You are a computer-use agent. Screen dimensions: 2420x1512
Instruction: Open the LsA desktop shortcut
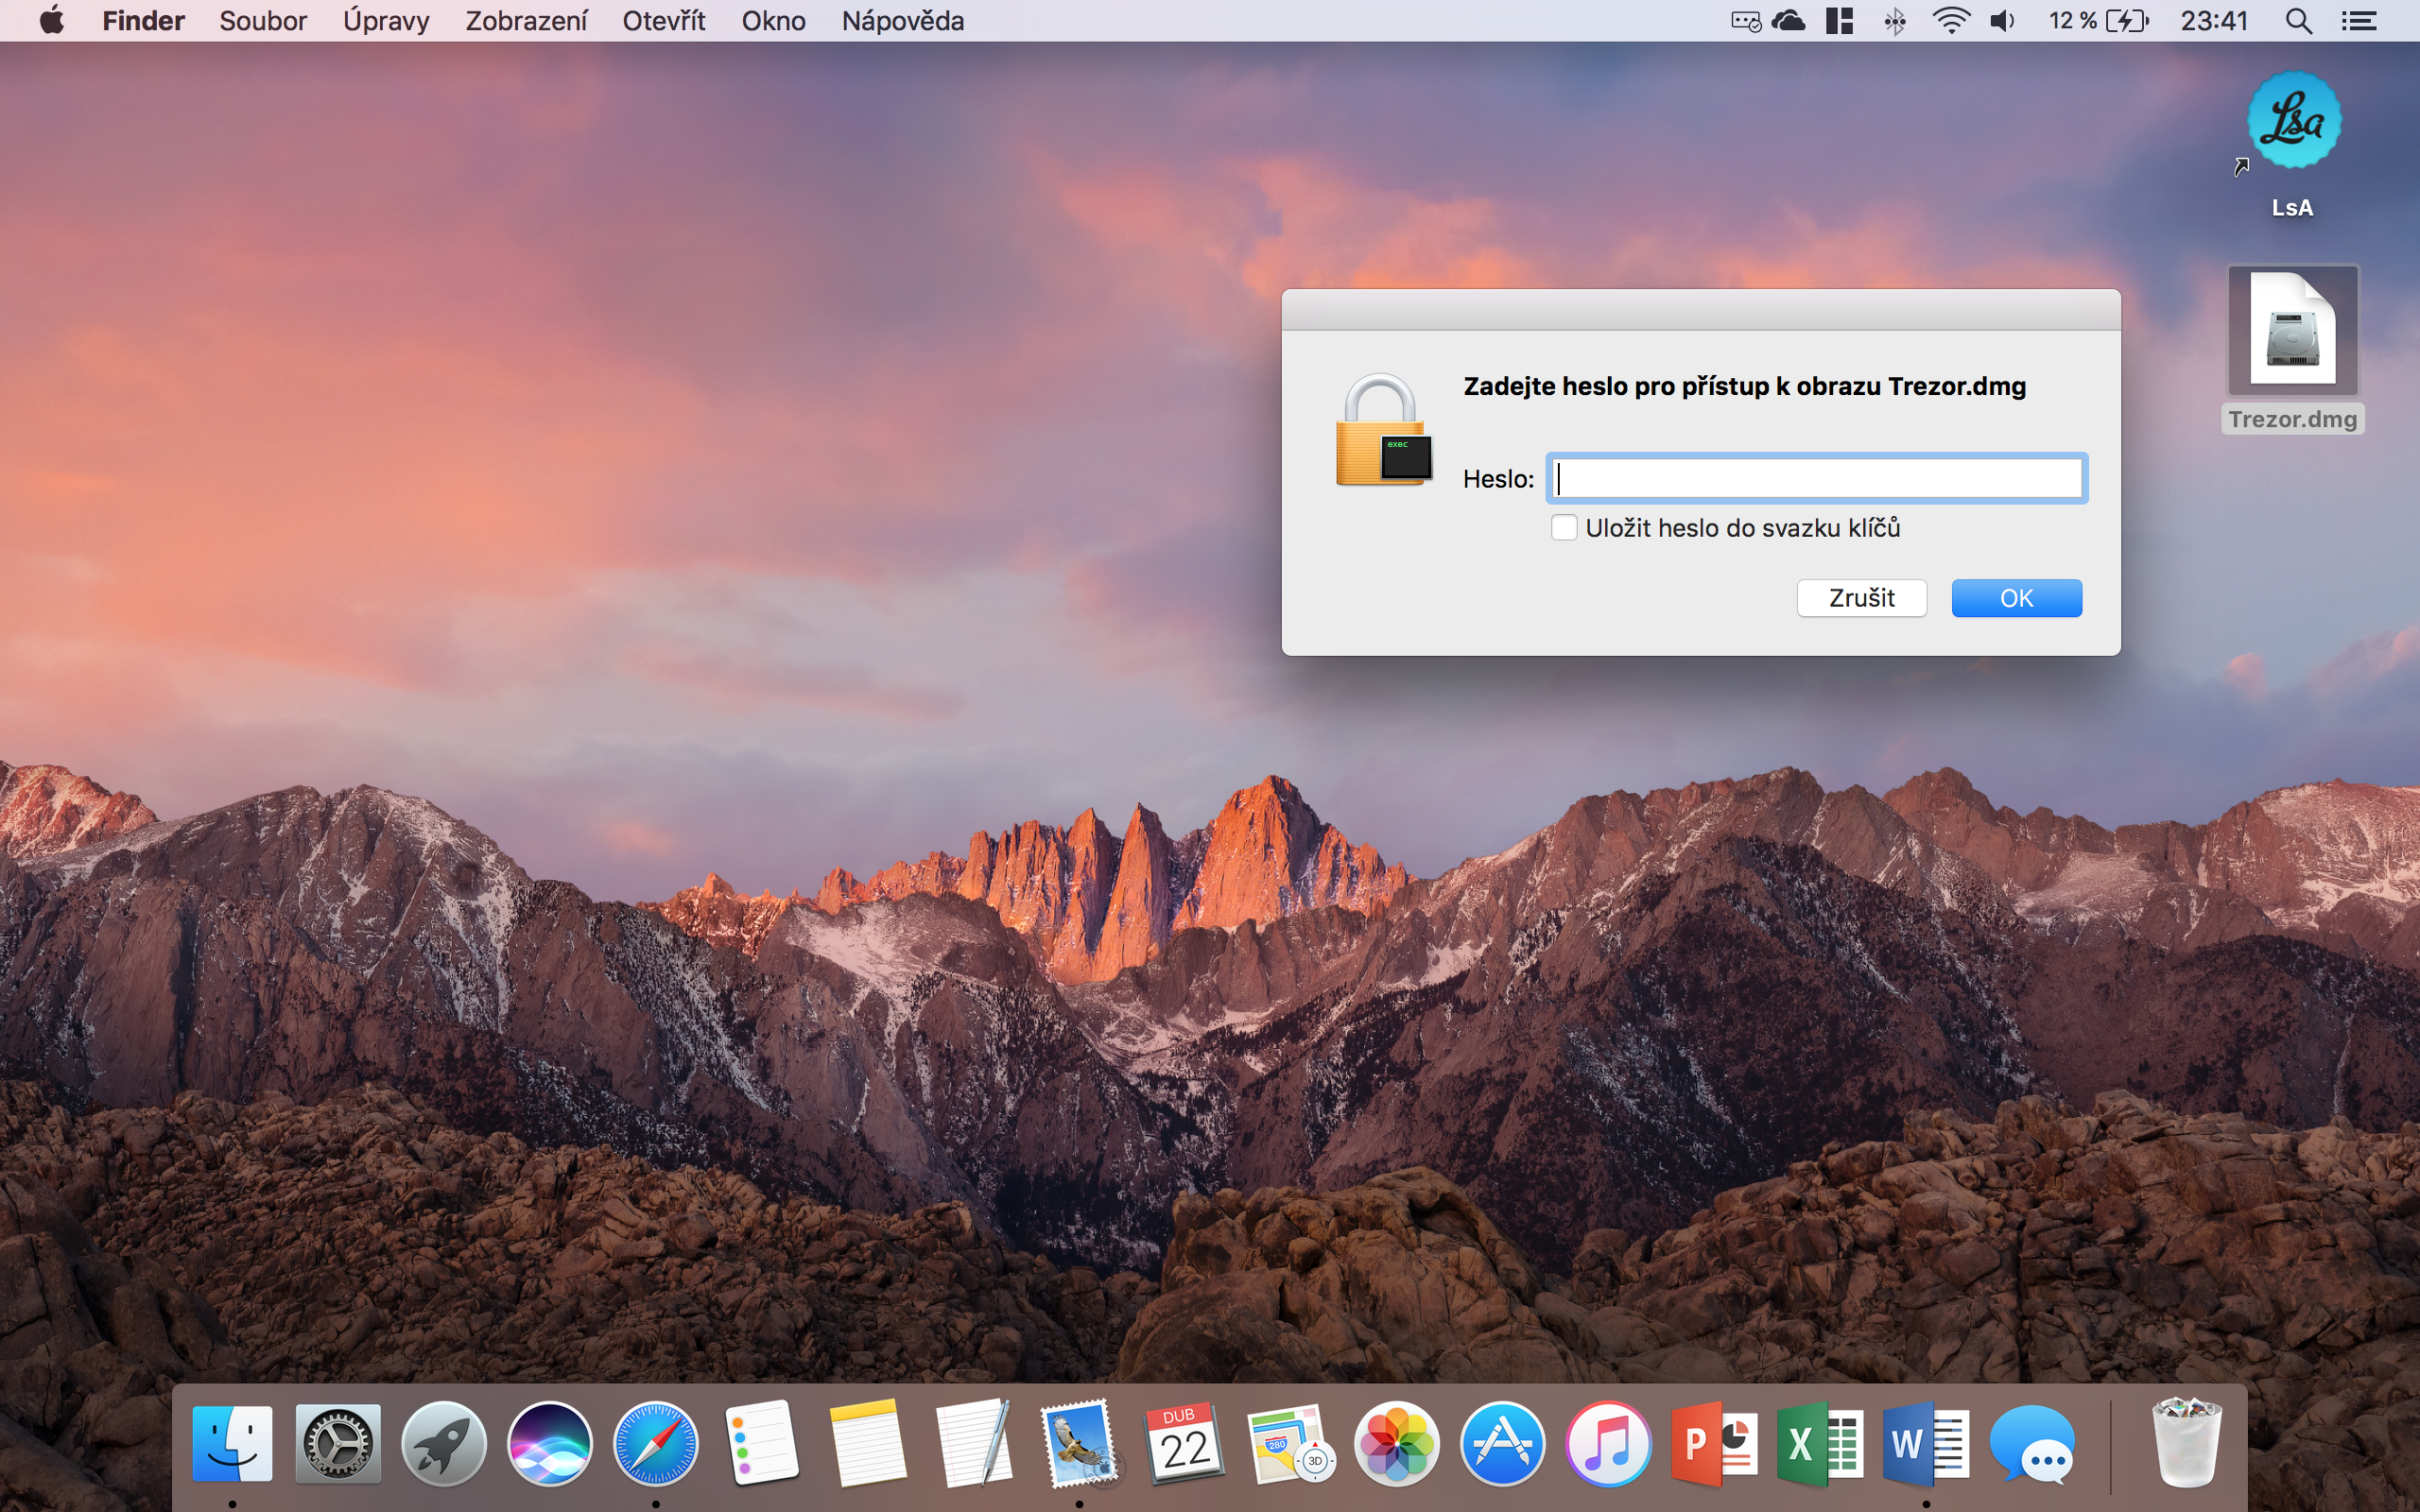point(2292,122)
